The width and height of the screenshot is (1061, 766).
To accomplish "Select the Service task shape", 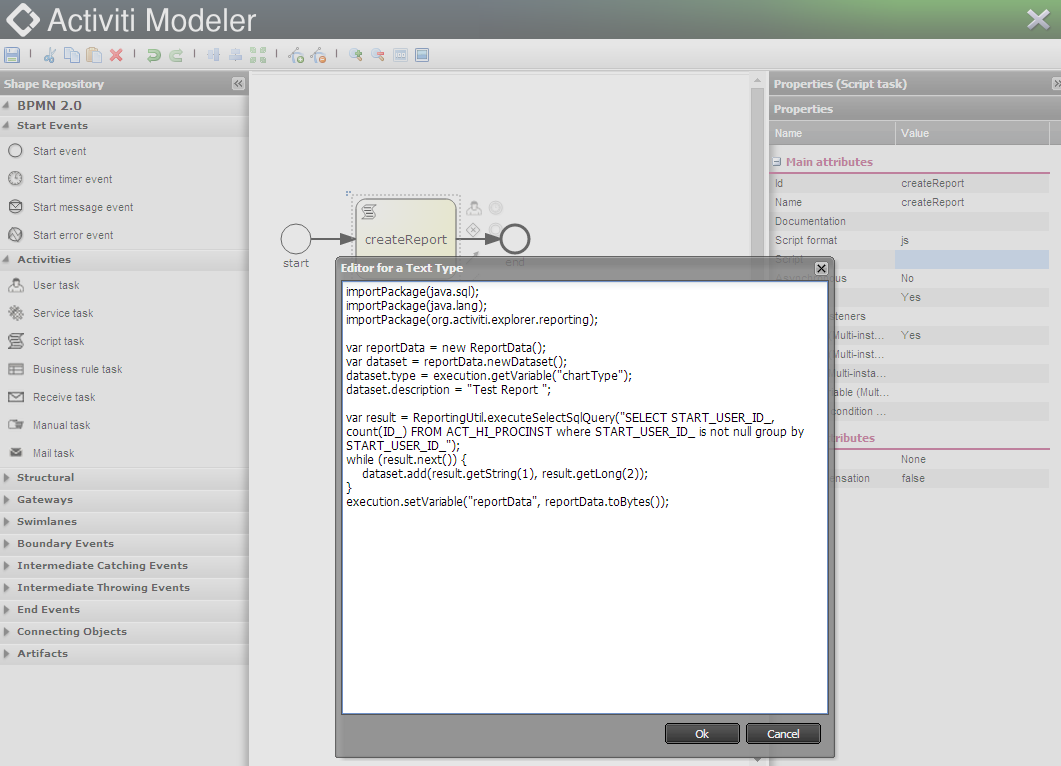I will 63,313.
